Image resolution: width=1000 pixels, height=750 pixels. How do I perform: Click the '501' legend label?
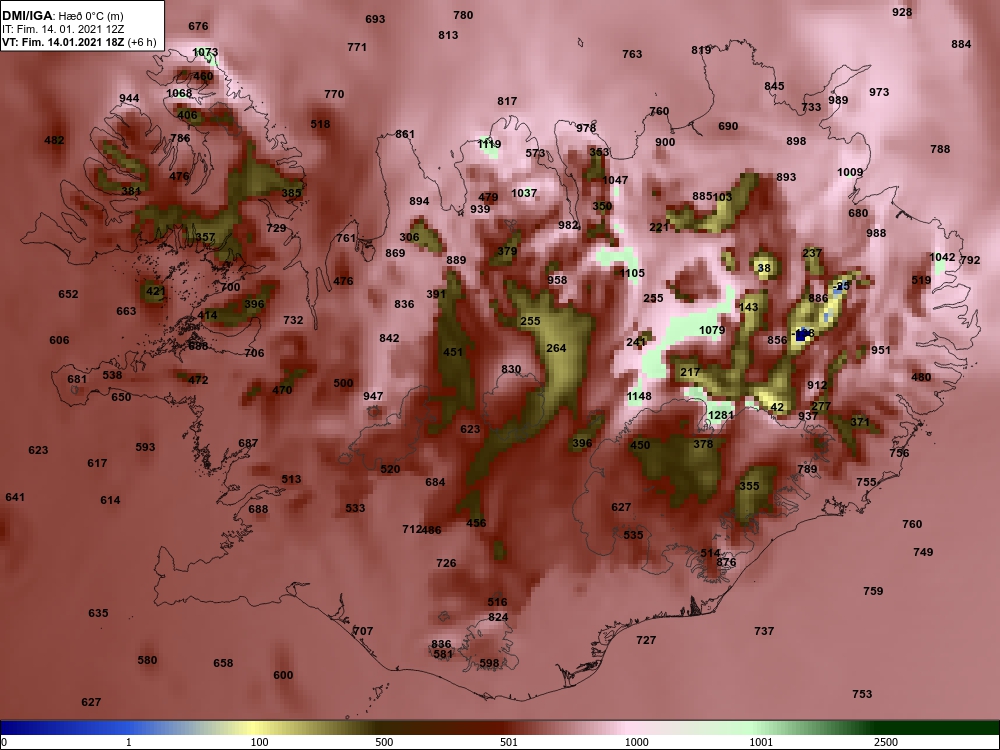[508, 742]
